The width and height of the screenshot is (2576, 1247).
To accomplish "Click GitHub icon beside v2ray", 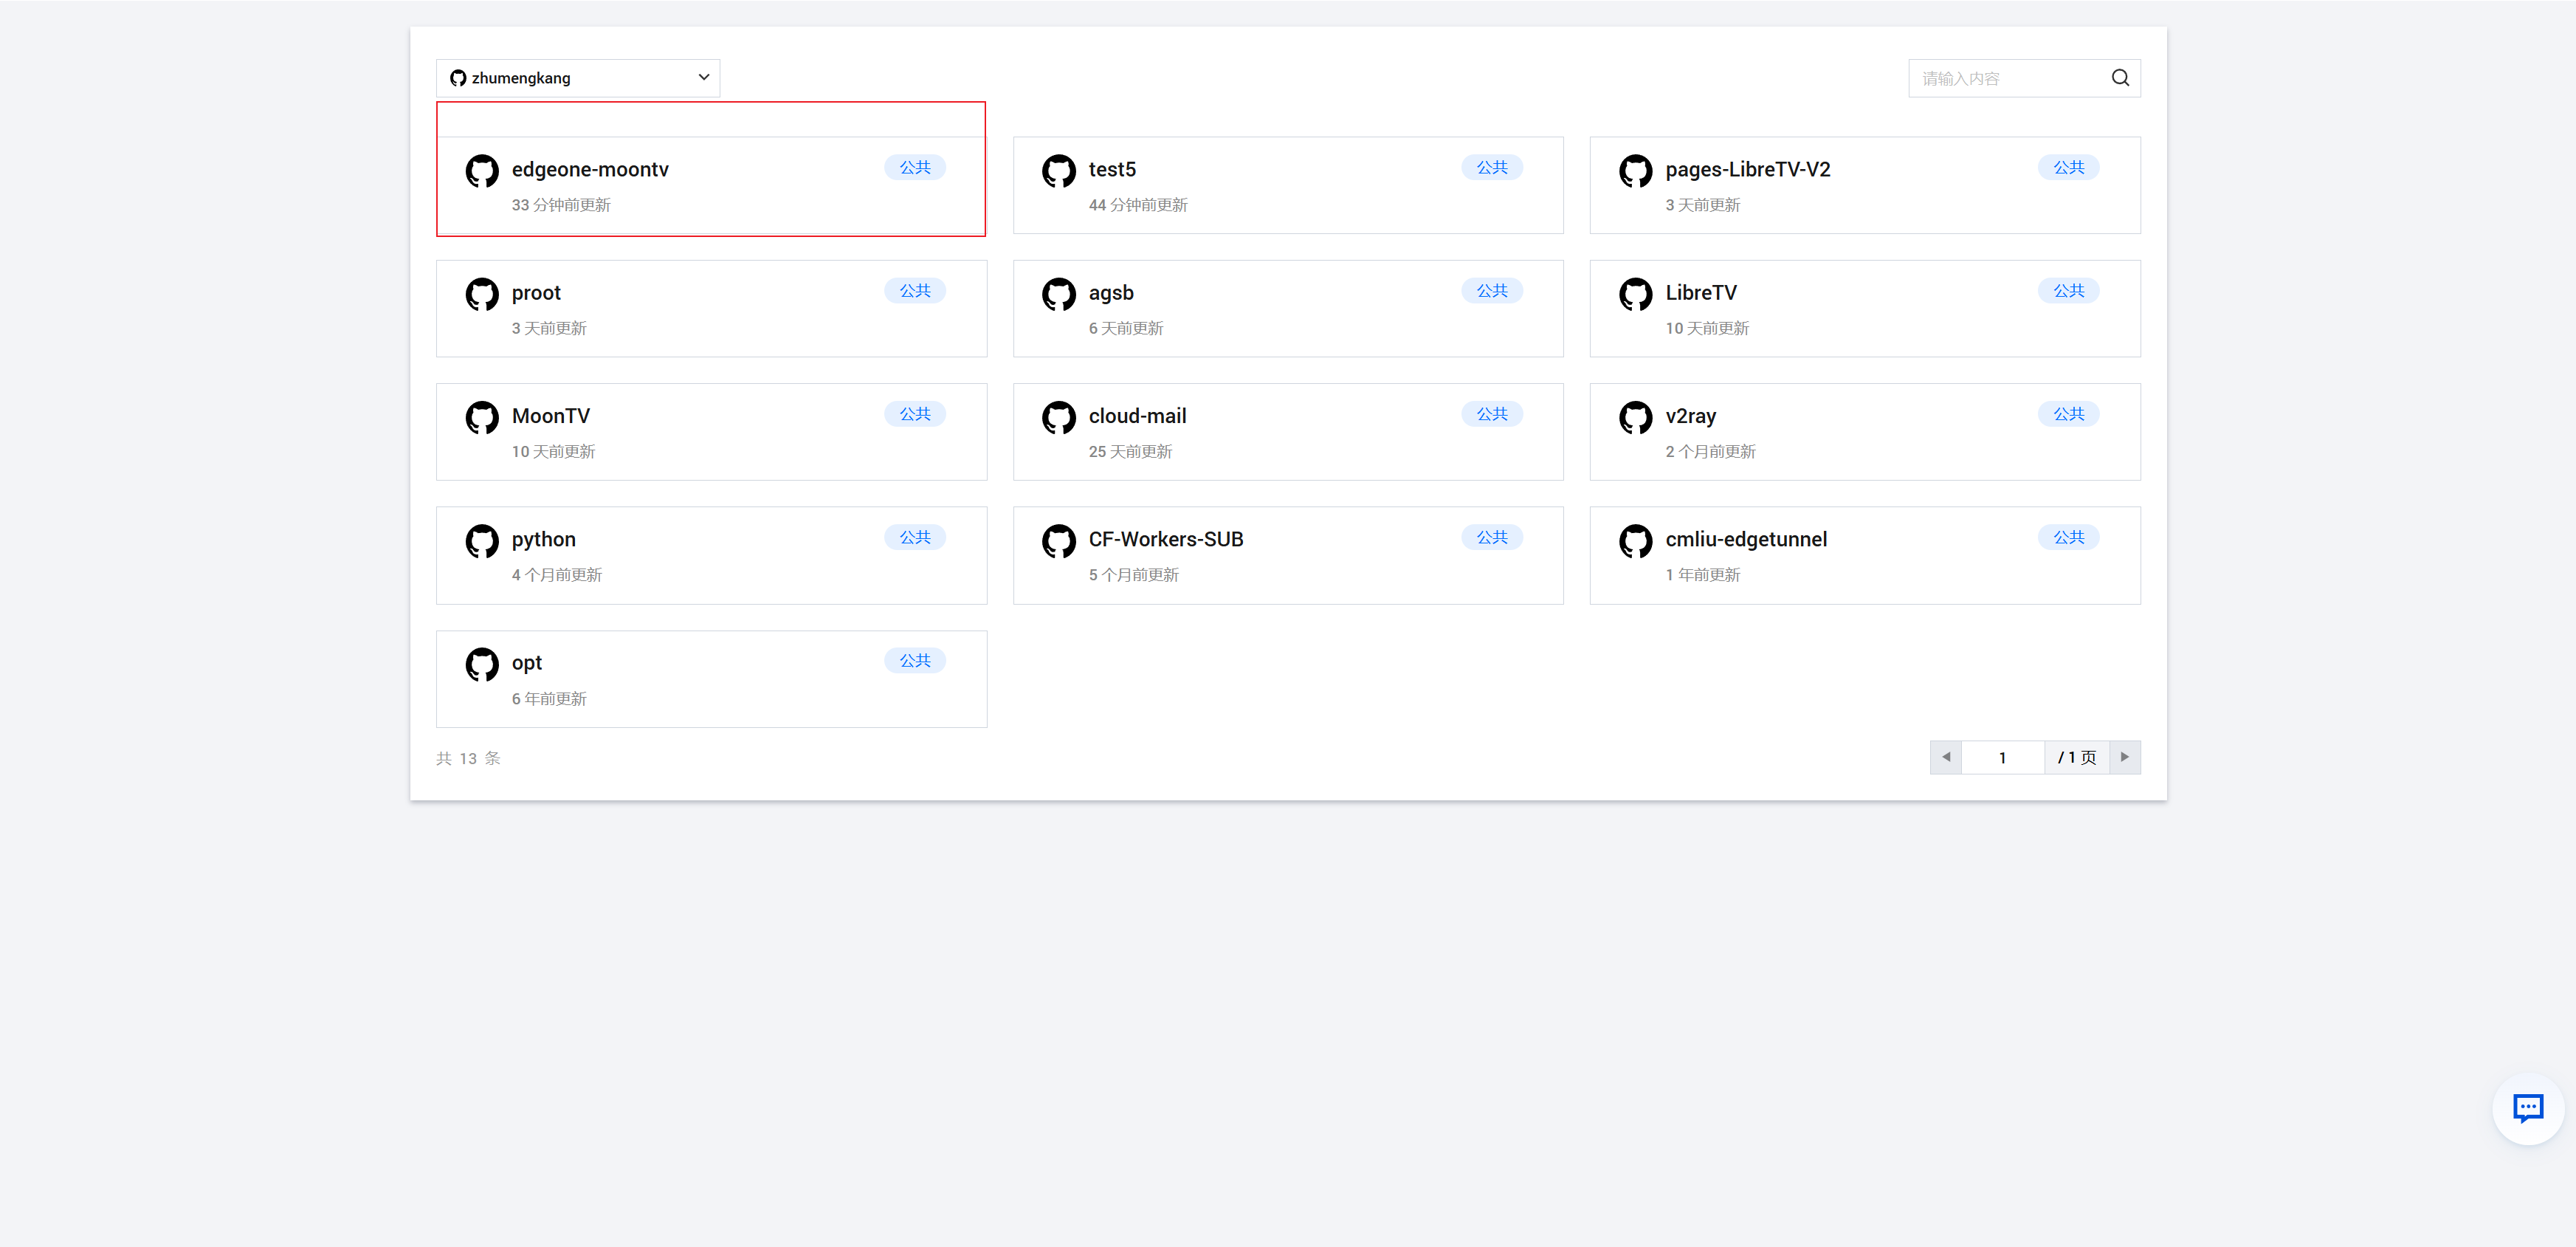I will pyautogui.click(x=1635, y=418).
